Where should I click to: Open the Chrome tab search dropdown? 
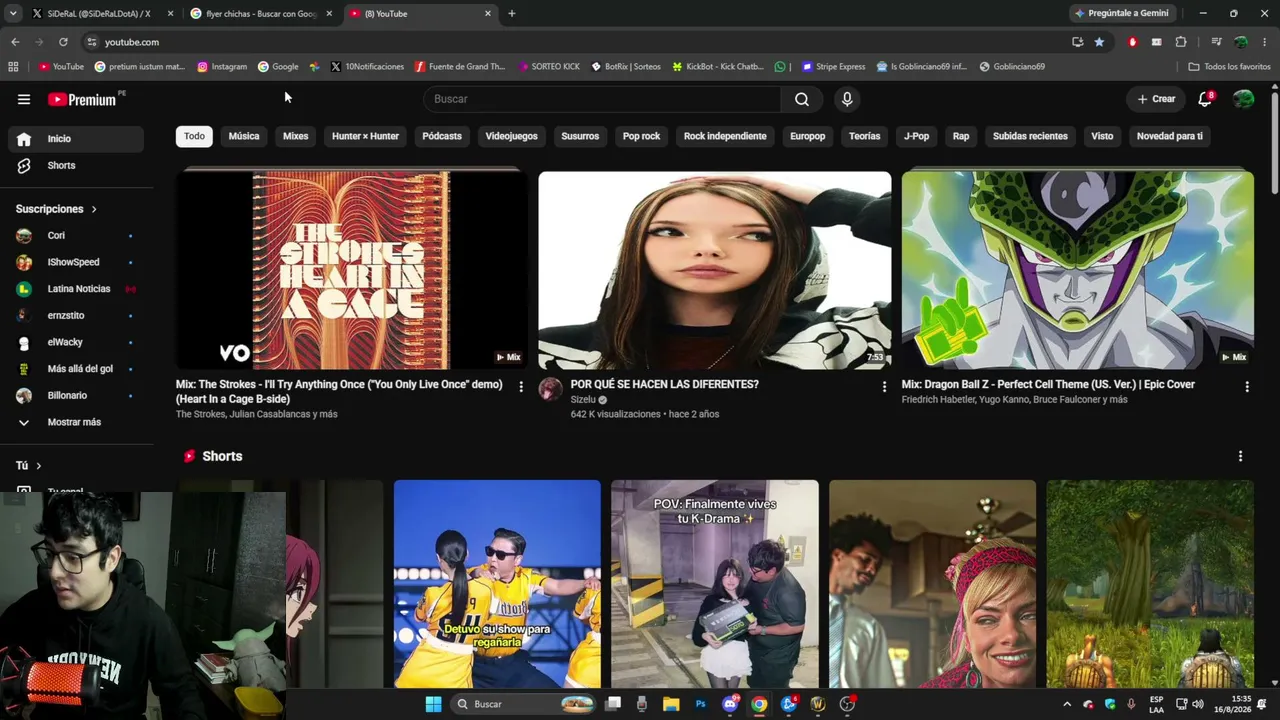click(13, 14)
